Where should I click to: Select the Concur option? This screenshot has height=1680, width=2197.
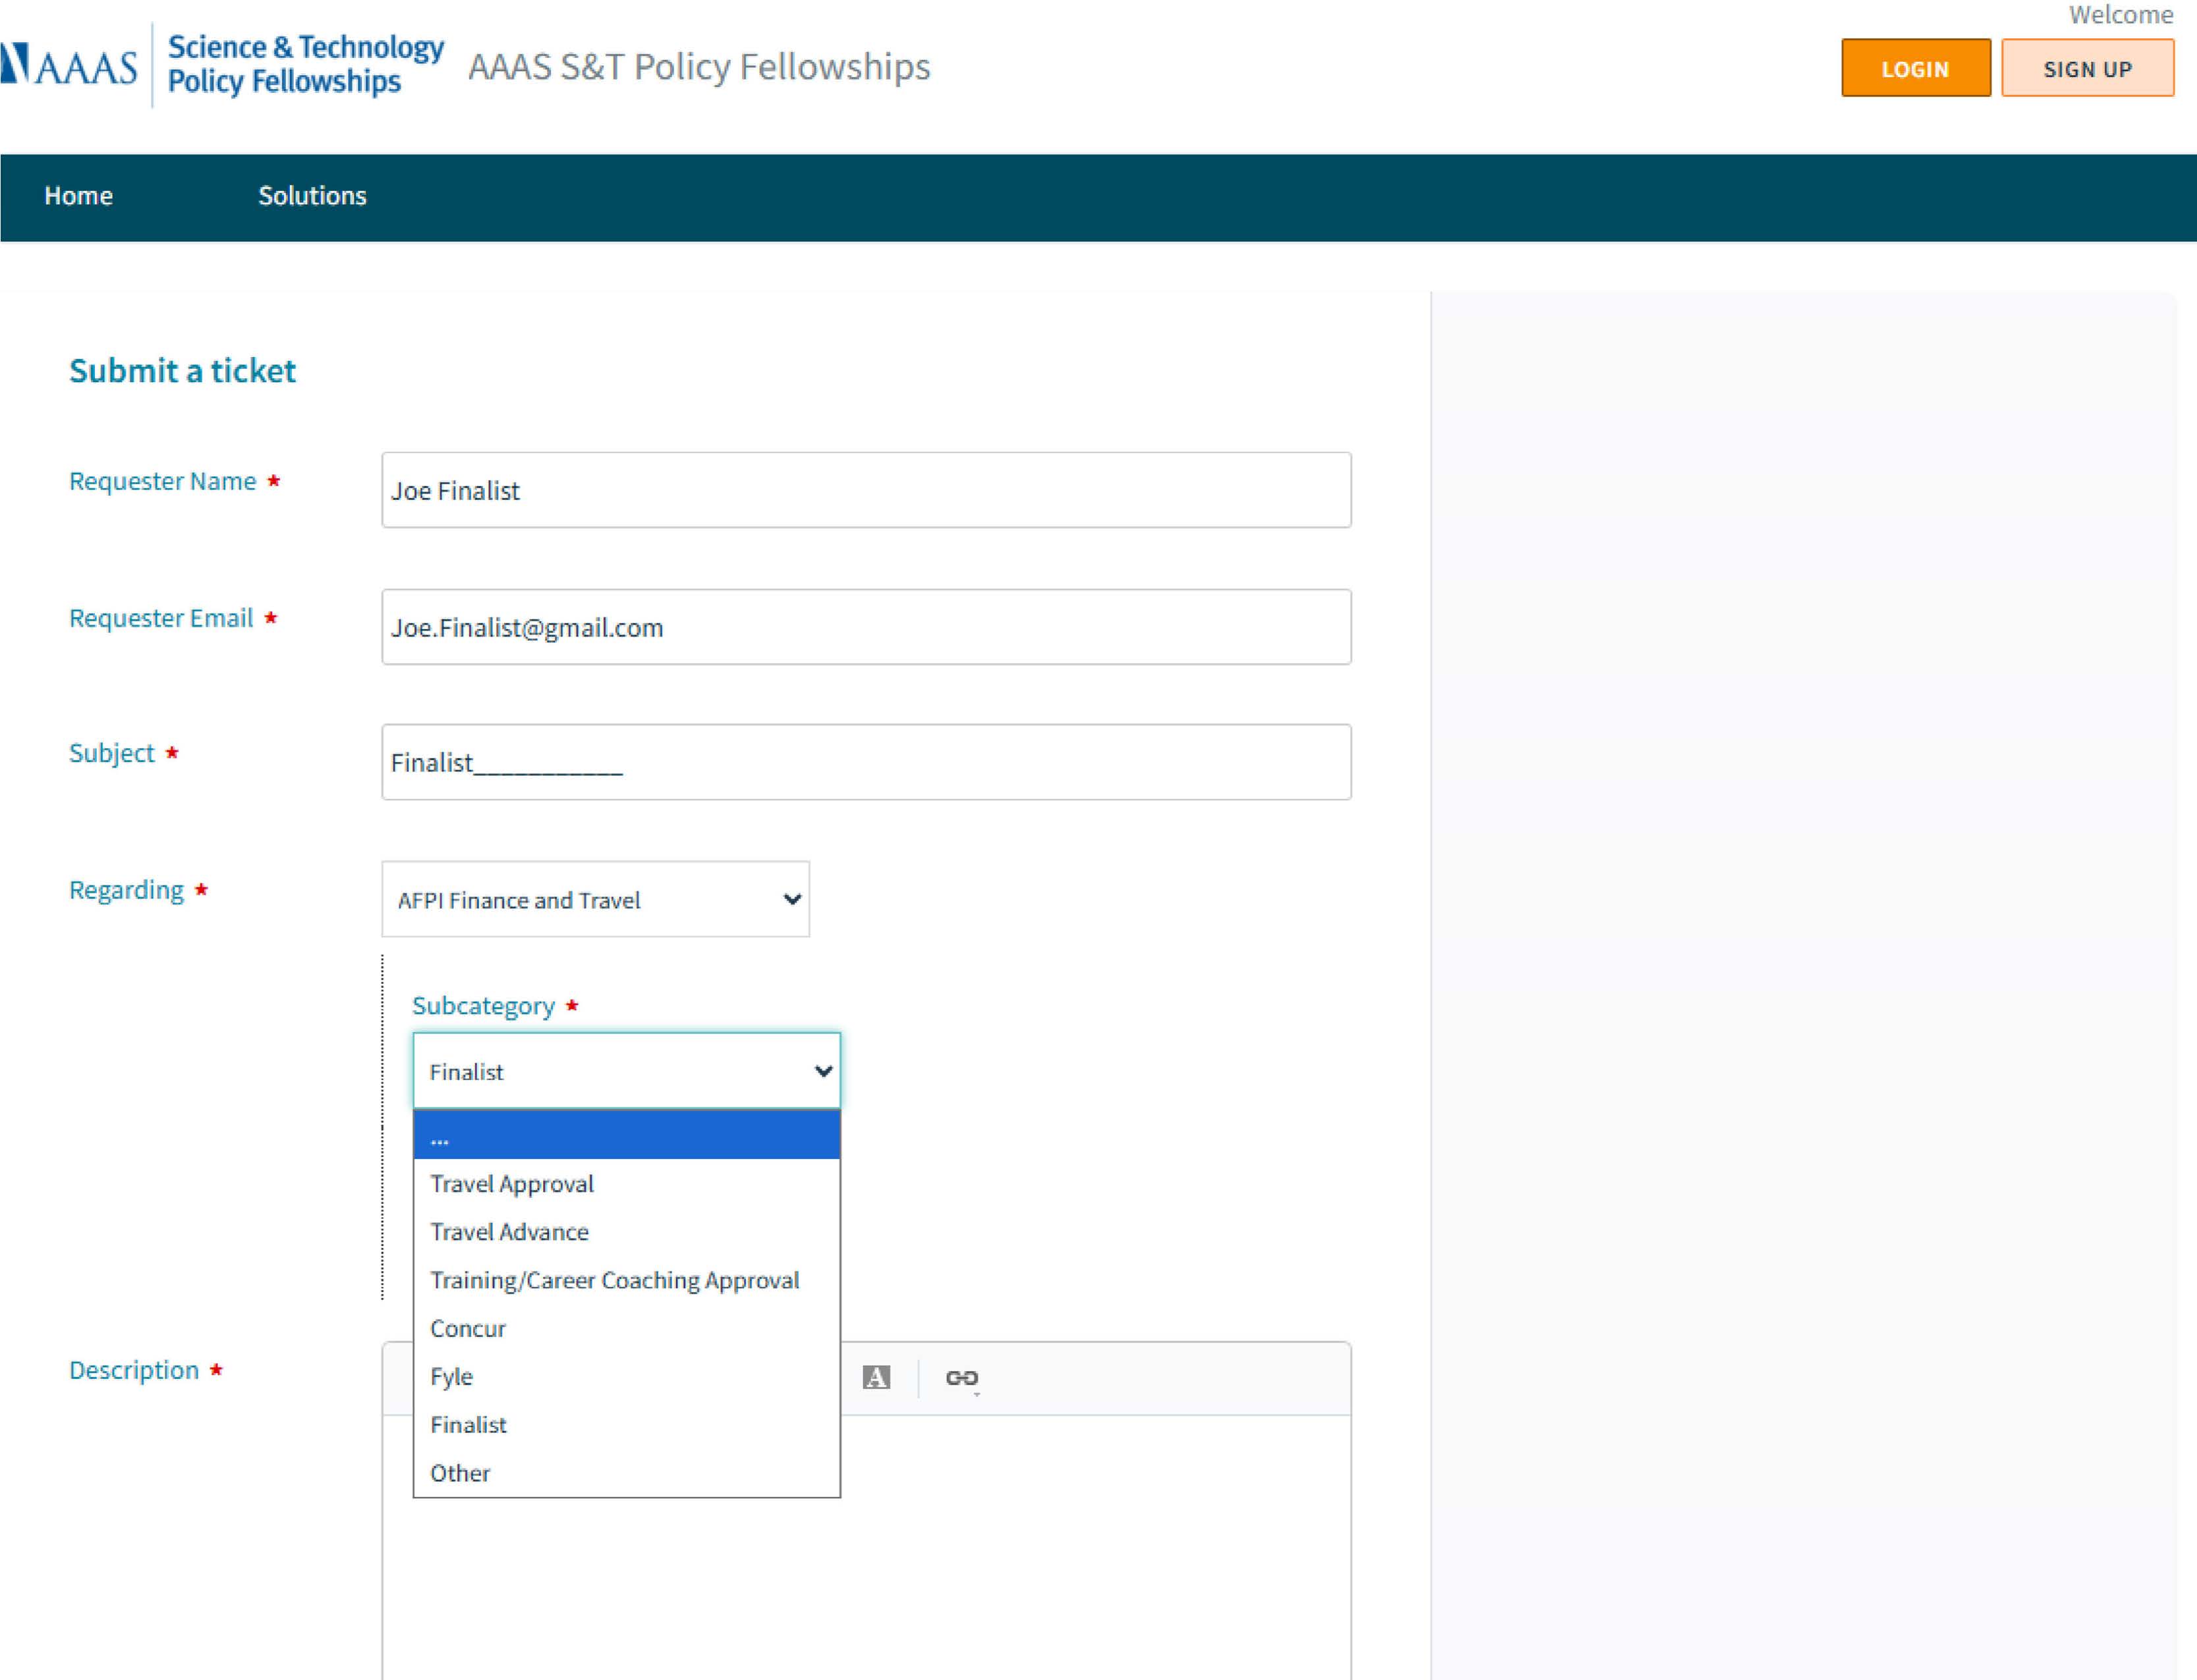tap(468, 1329)
